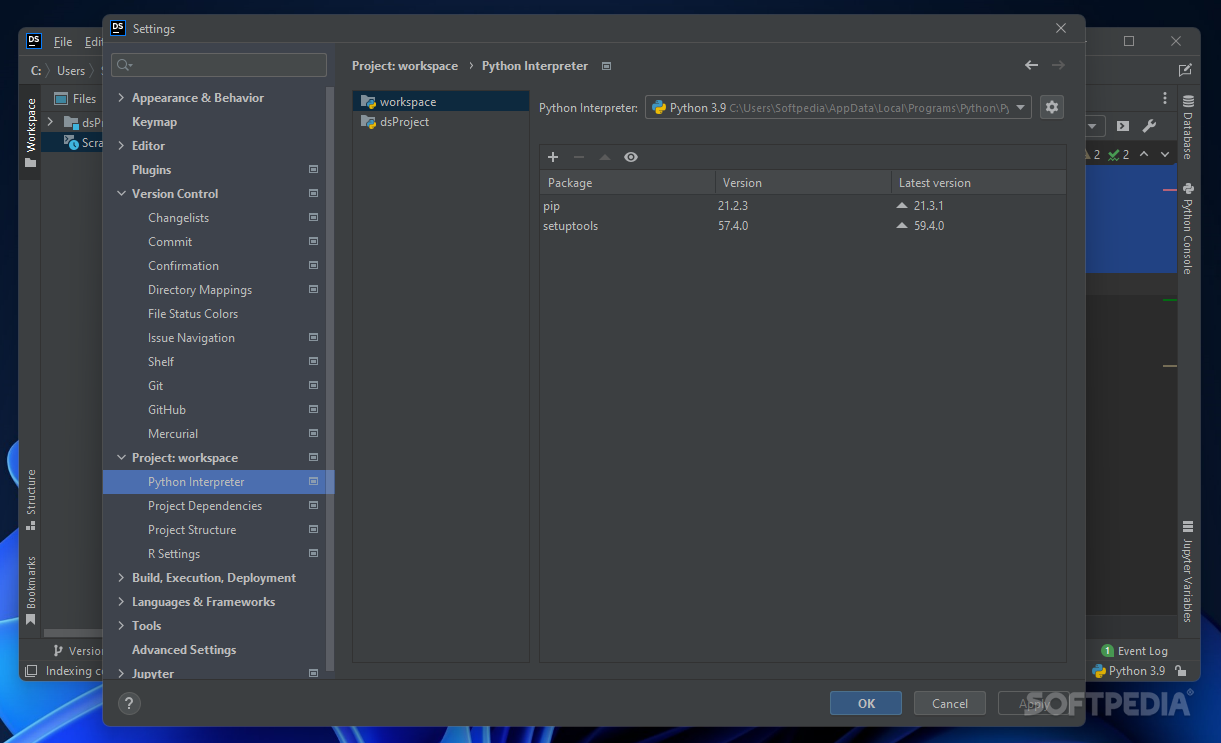The height and width of the screenshot is (743, 1221).
Task: Collapse the Project: workspace section
Action: (x=121, y=458)
